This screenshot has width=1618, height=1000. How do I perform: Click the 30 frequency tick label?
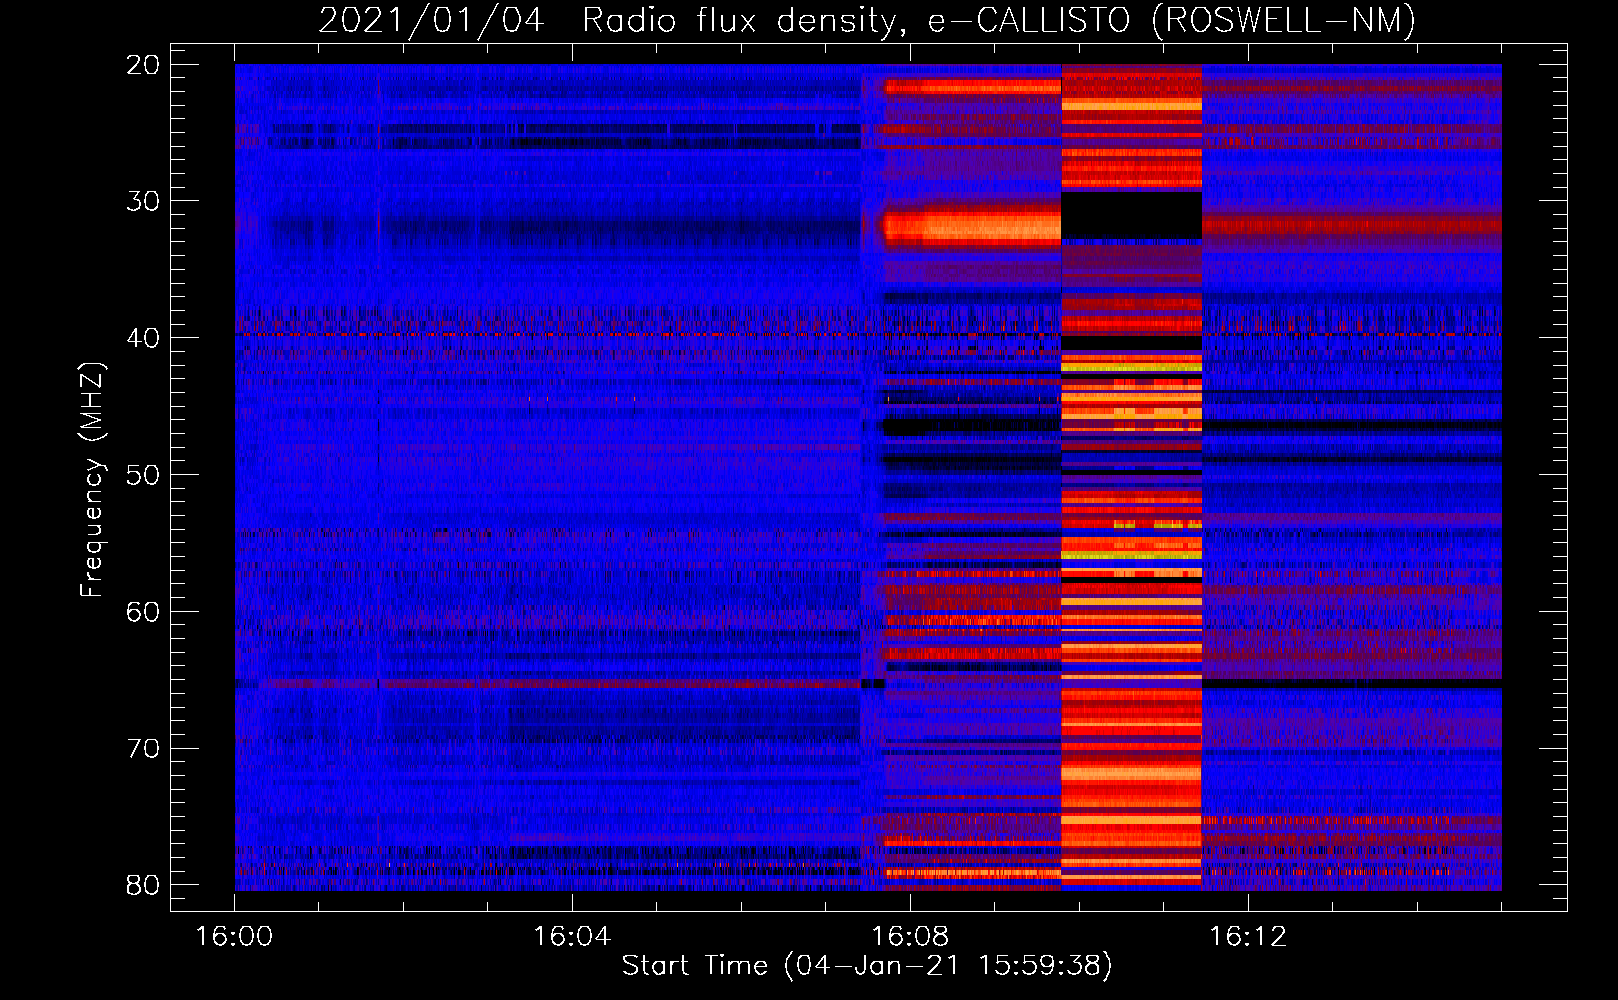tap(143, 201)
